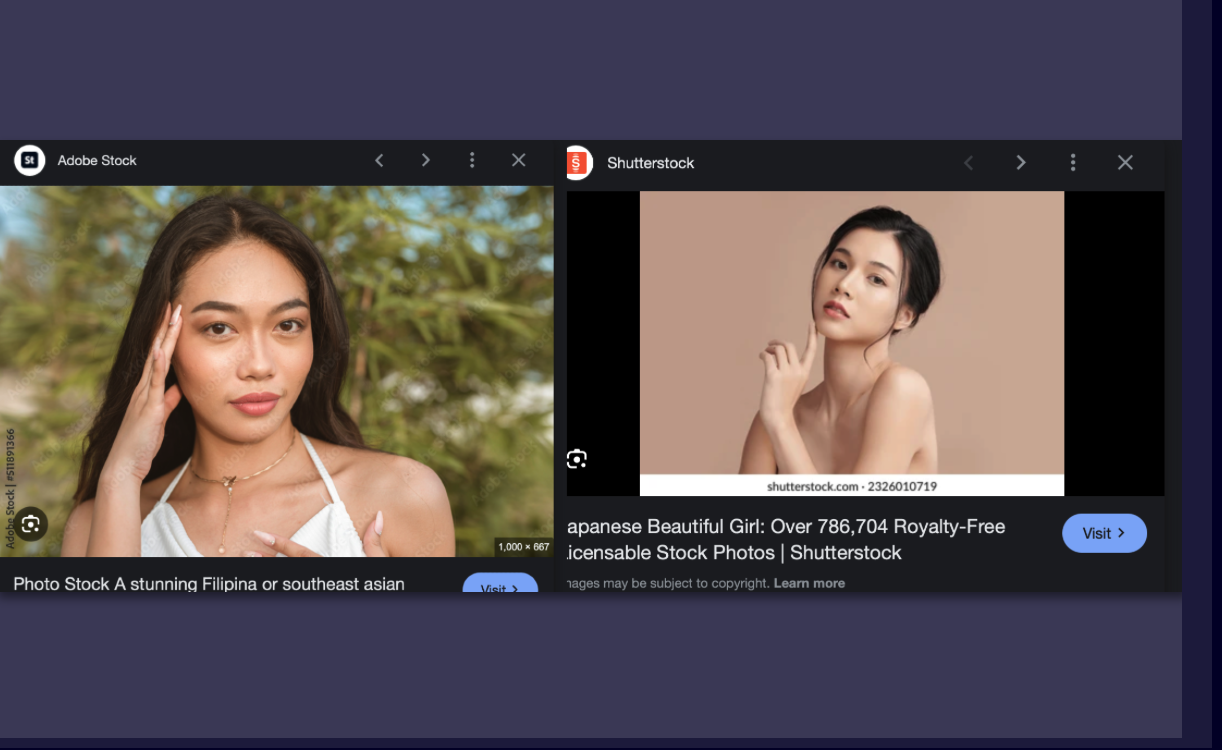This screenshot has height=750, width=1222.
Task: Go to previous image in Adobe Stock panel
Action: (x=379, y=160)
